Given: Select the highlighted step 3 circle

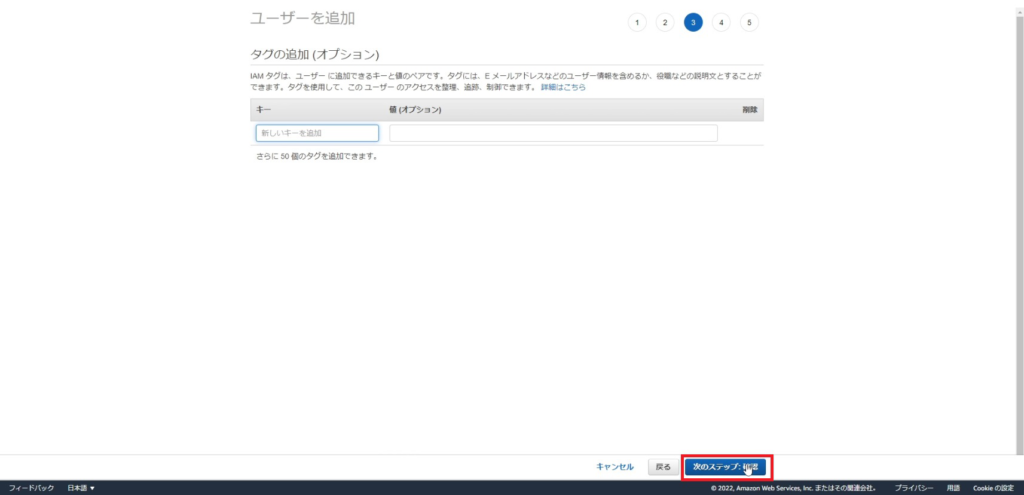Looking at the screenshot, I should pyautogui.click(x=693, y=22).
